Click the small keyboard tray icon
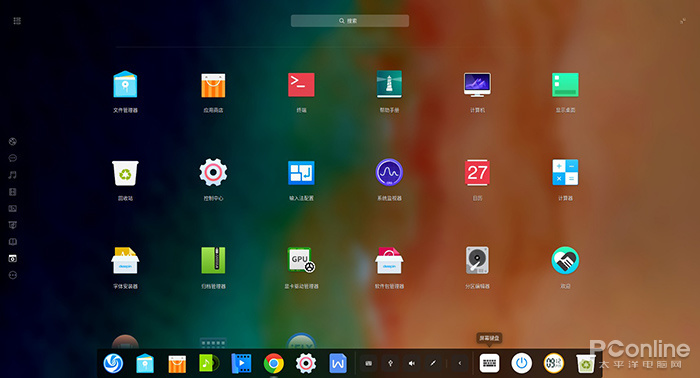Screen dimensions: 700x378 pos(369,364)
